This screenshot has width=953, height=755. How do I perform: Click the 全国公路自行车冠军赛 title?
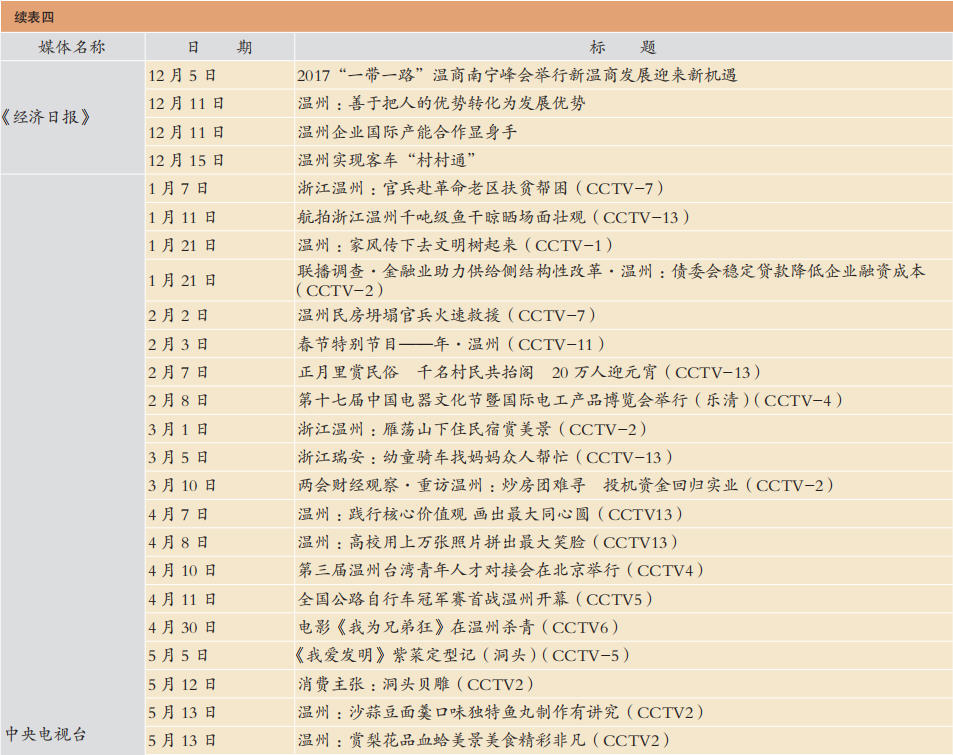click(475, 599)
